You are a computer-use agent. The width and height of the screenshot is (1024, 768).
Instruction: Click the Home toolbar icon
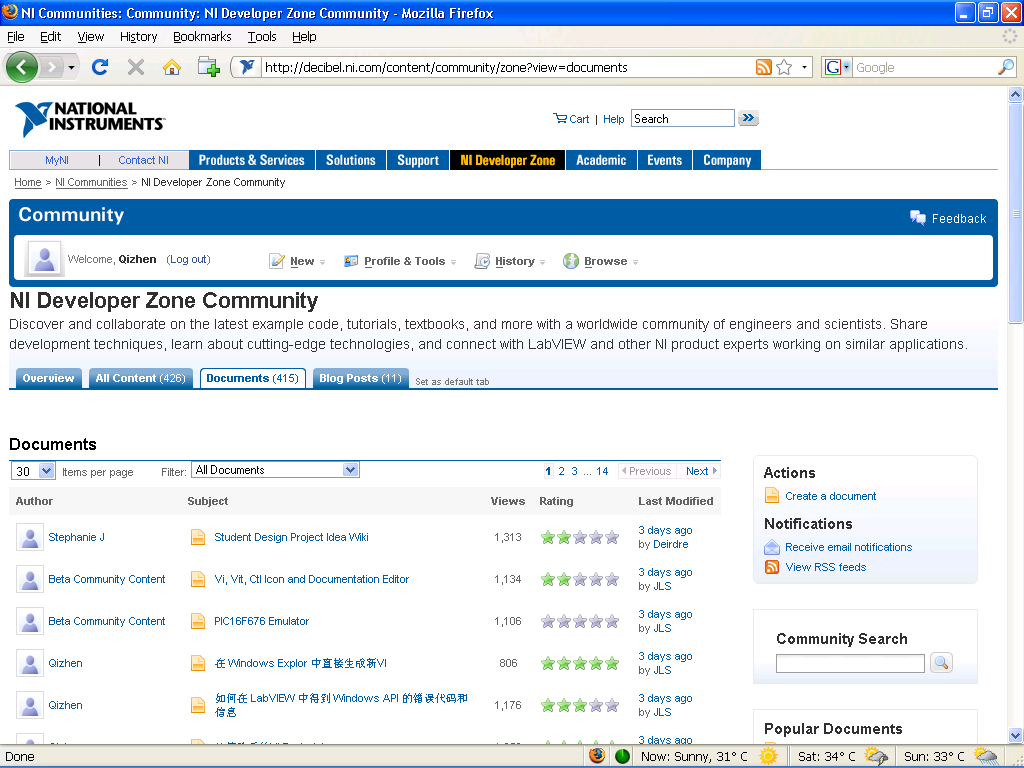pos(172,67)
